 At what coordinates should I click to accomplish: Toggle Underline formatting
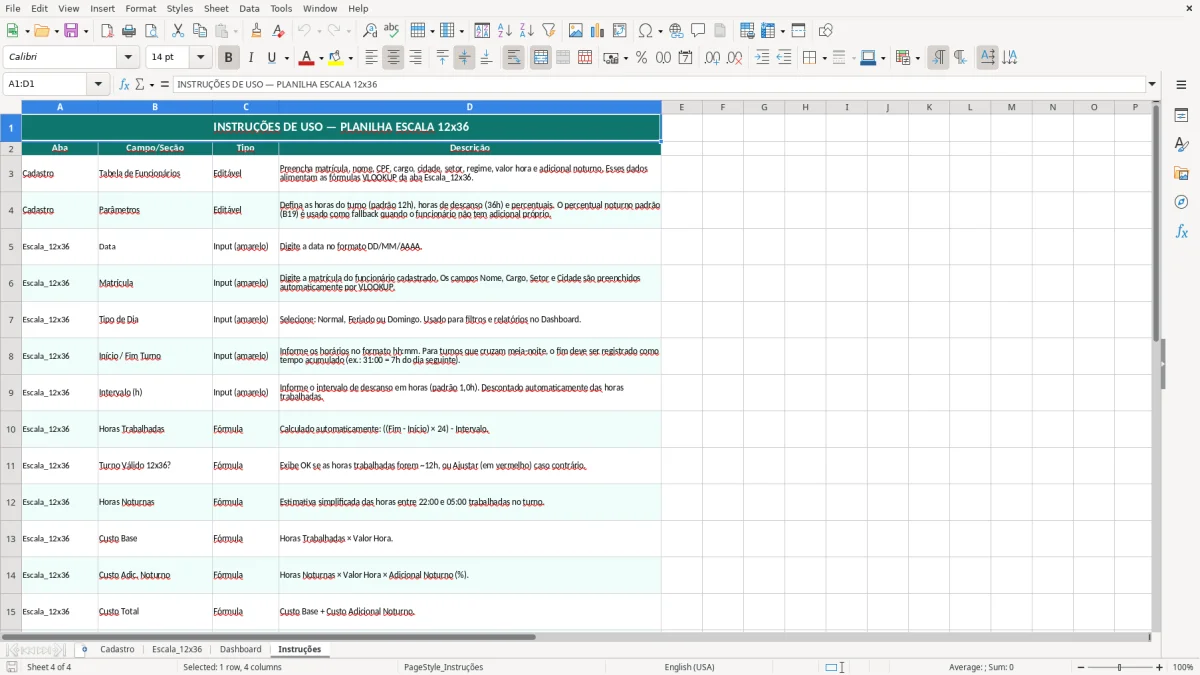[x=272, y=58]
